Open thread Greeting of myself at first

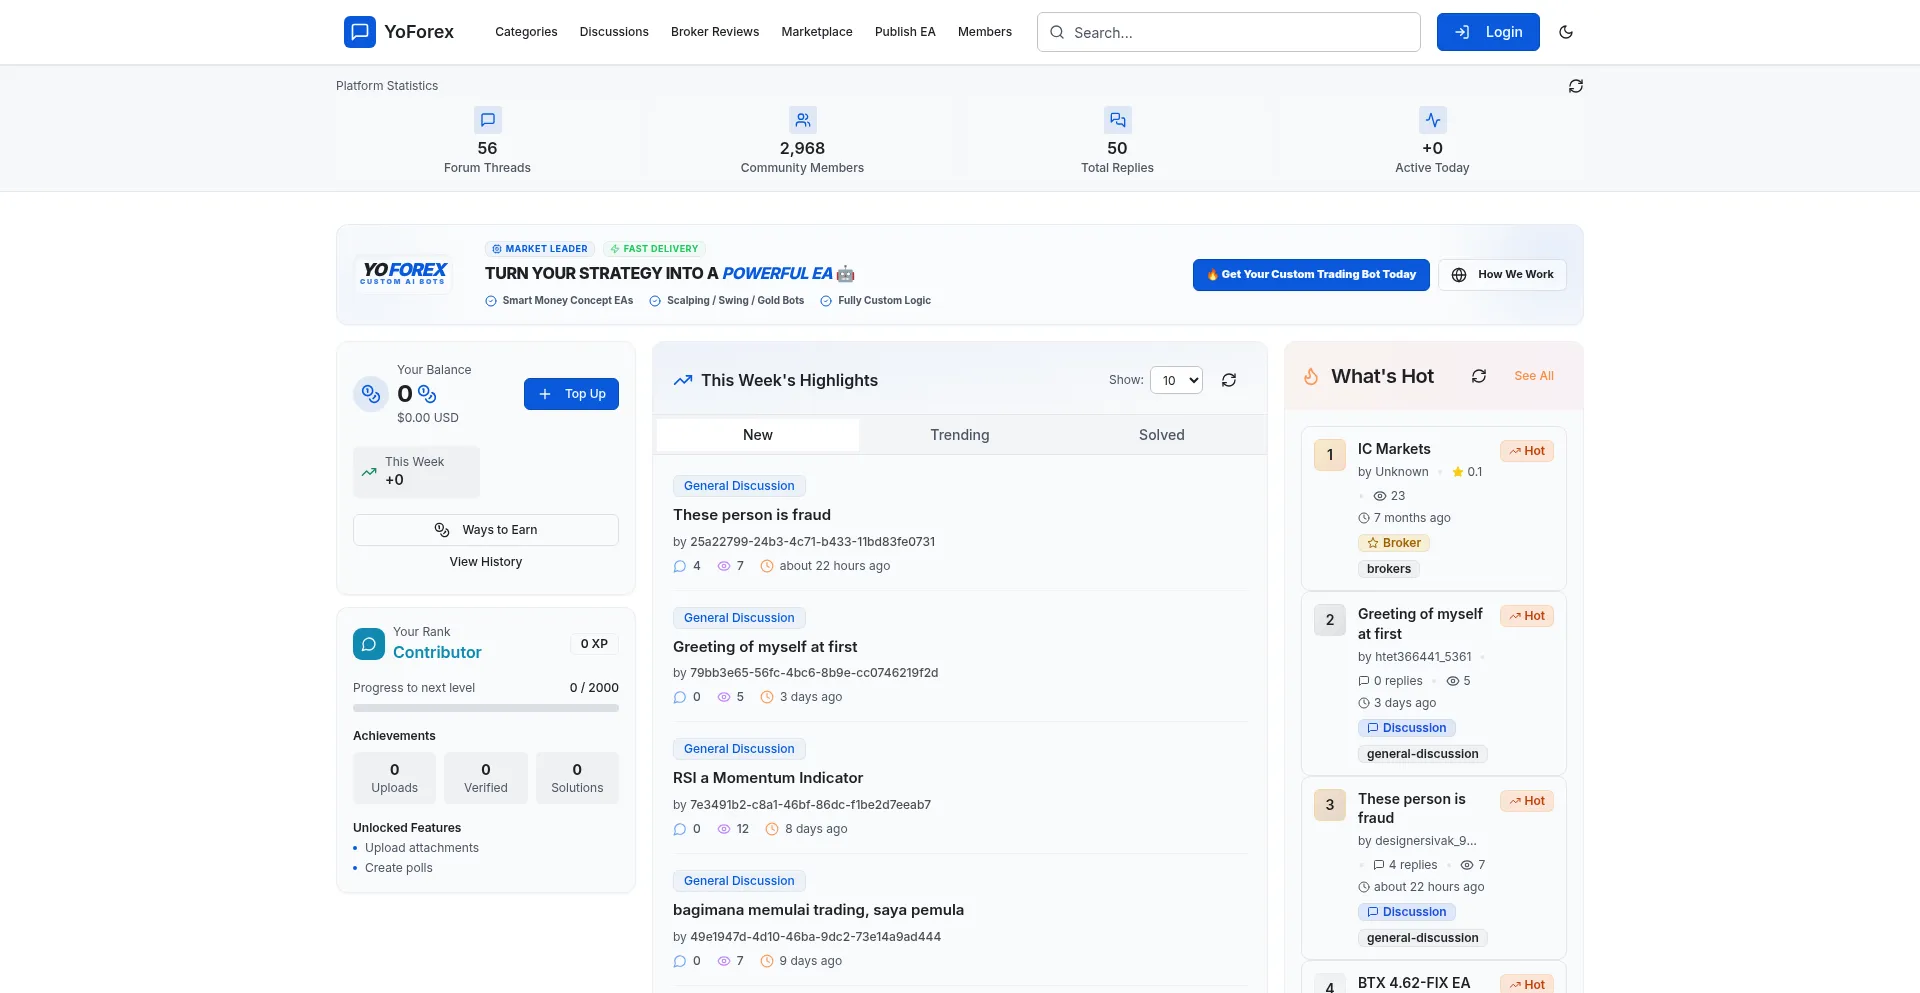coord(765,647)
